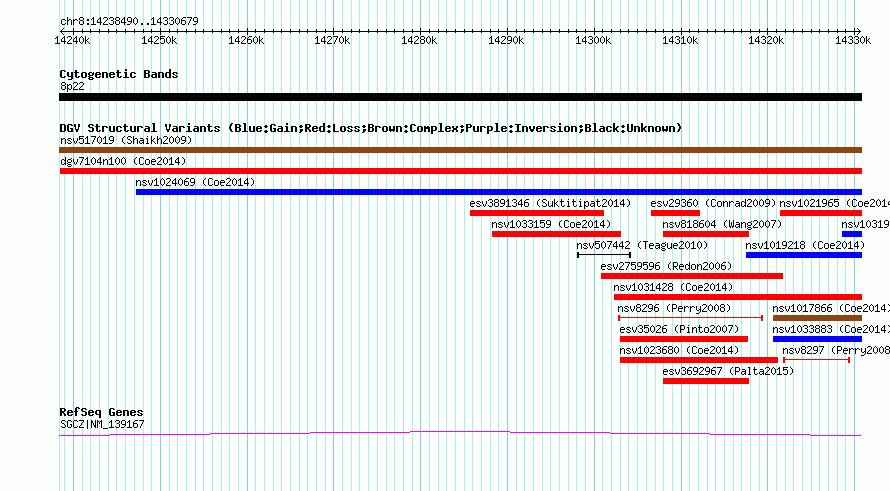Image resolution: width=890 pixels, height=491 pixels.
Task: Click the esv3891346 (Suktitipat2014) label
Action: click(550, 203)
